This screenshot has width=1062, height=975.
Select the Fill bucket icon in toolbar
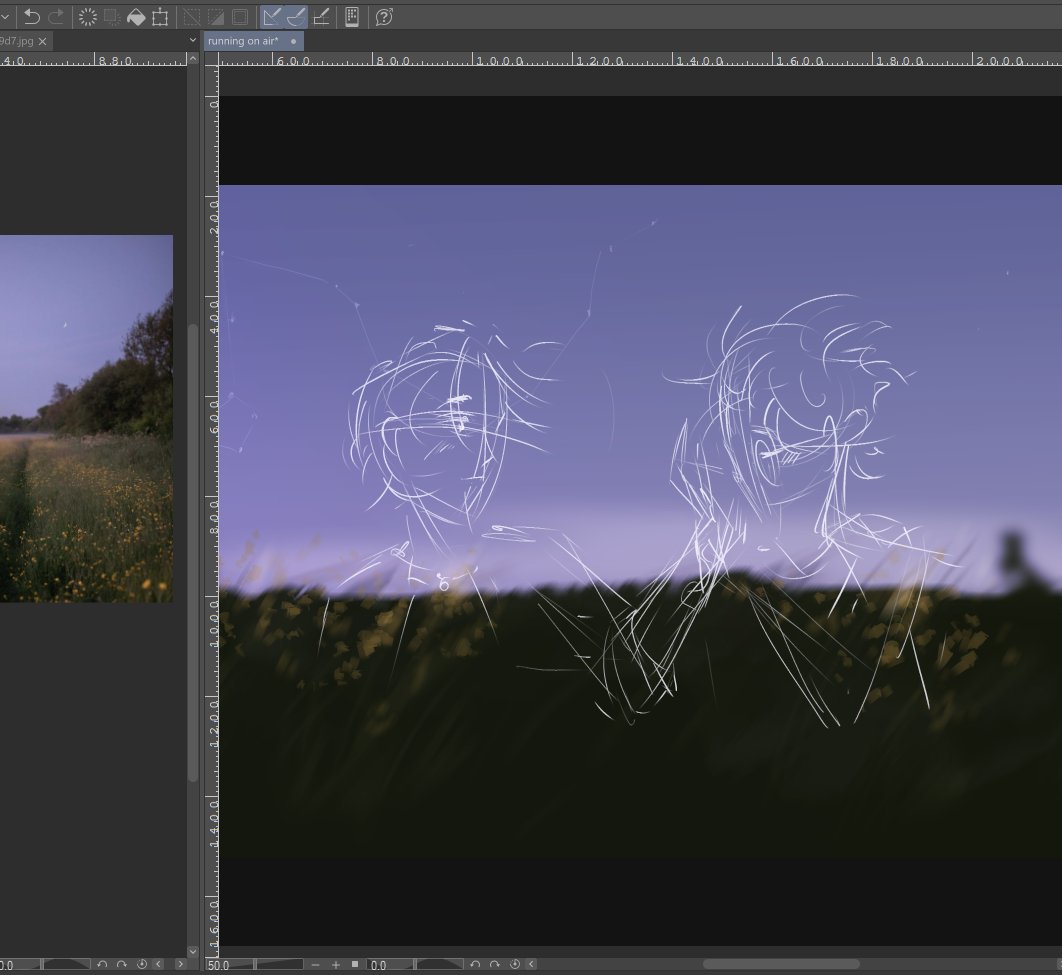click(x=136, y=17)
